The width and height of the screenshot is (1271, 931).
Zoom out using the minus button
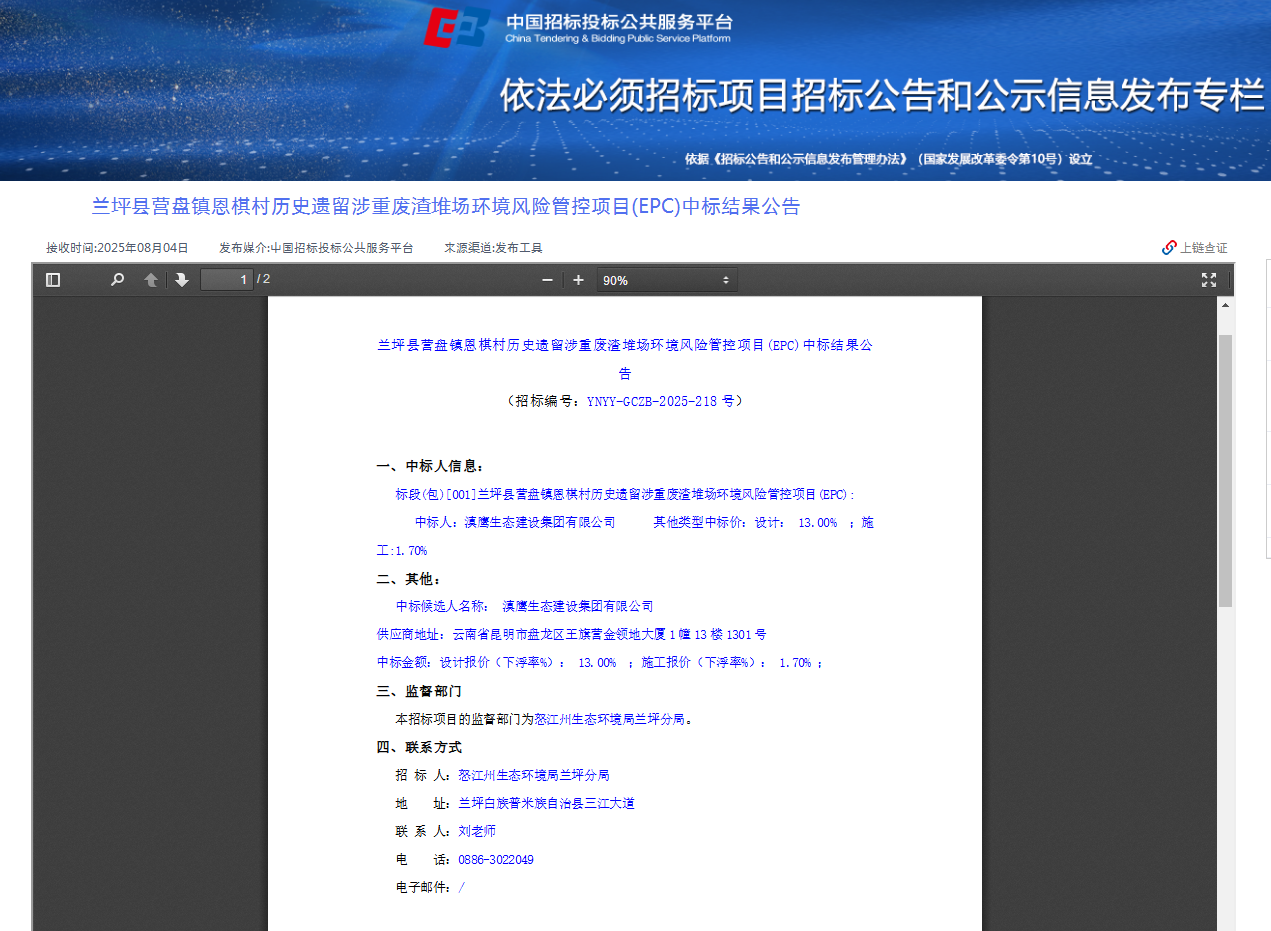pyautogui.click(x=547, y=280)
